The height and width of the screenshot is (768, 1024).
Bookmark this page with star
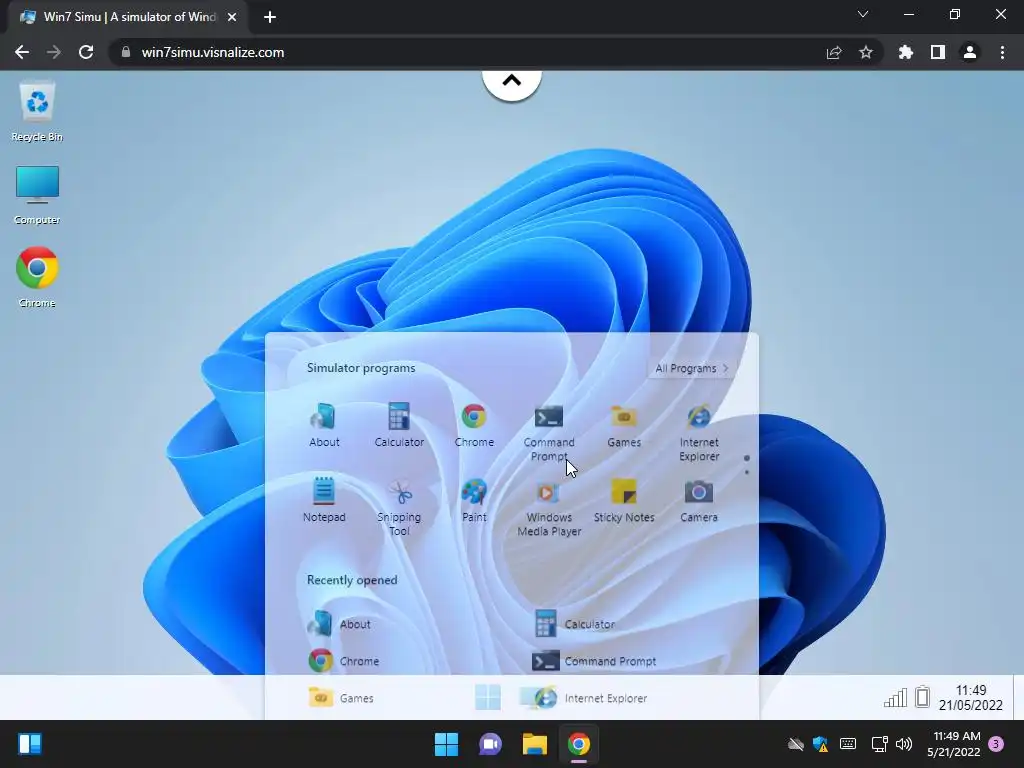tap(866, 52)
